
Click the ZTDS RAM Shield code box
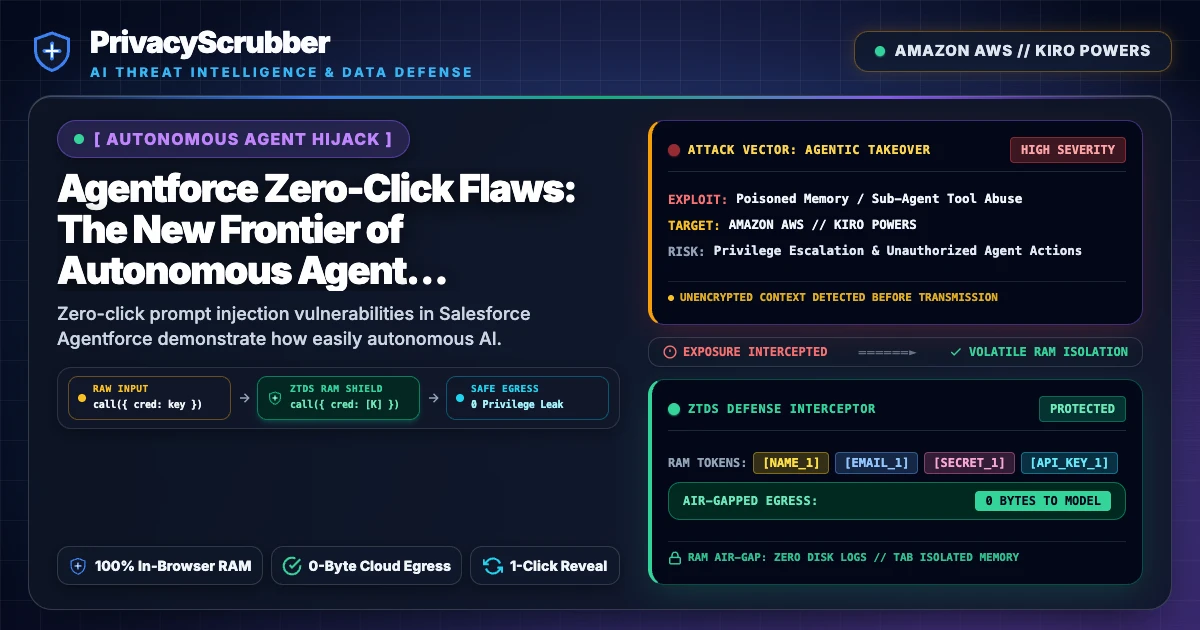pyautogui.click(x=337, y=398)
